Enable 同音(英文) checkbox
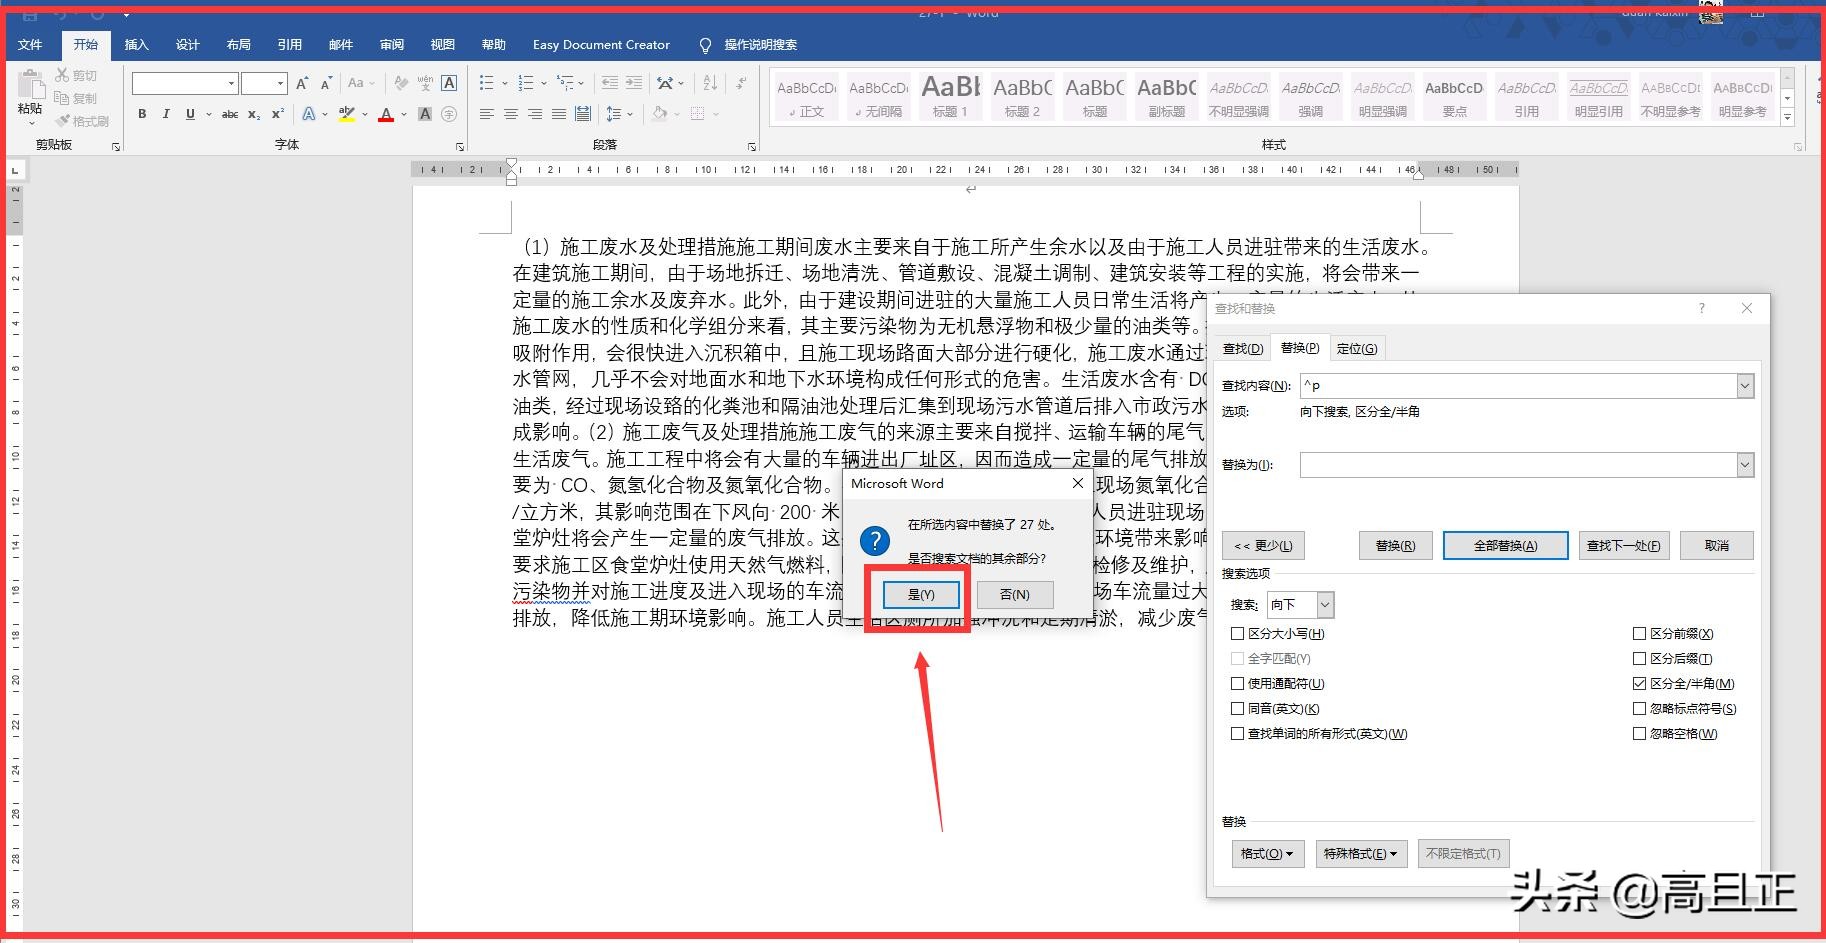 tap(1238, 708)
